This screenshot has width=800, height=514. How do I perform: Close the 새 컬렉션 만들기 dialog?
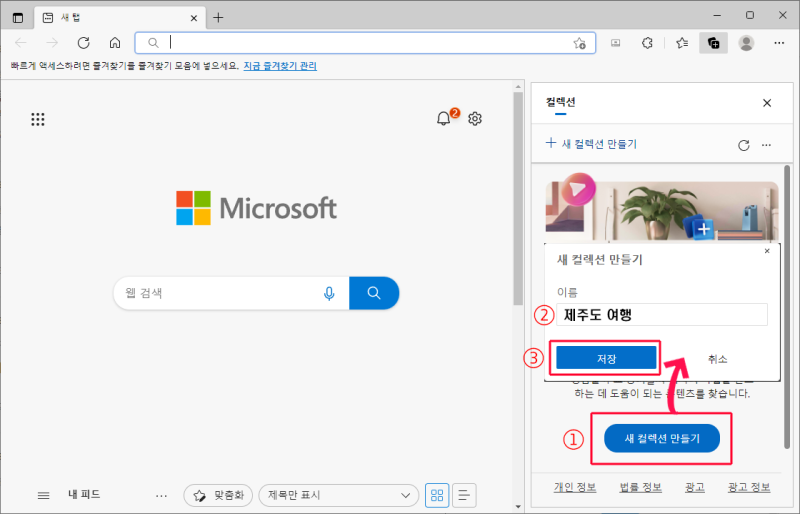[767, 251]
